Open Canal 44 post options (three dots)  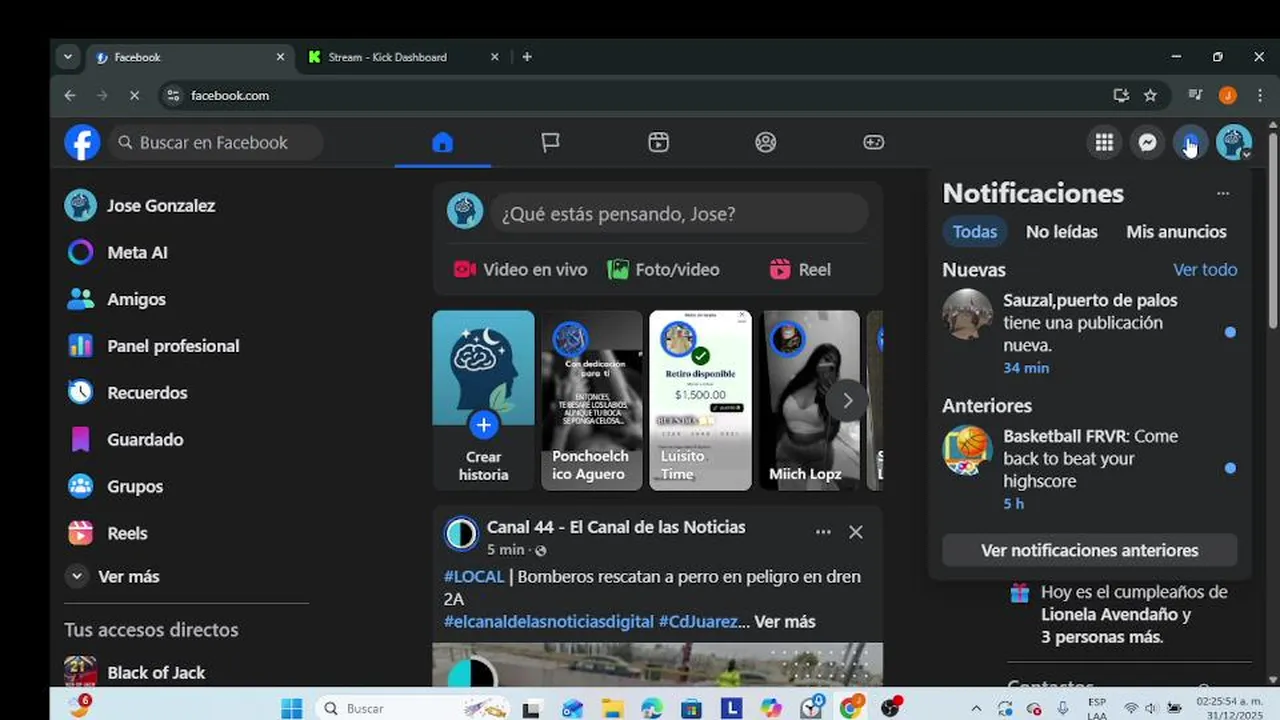pos(823,532)
